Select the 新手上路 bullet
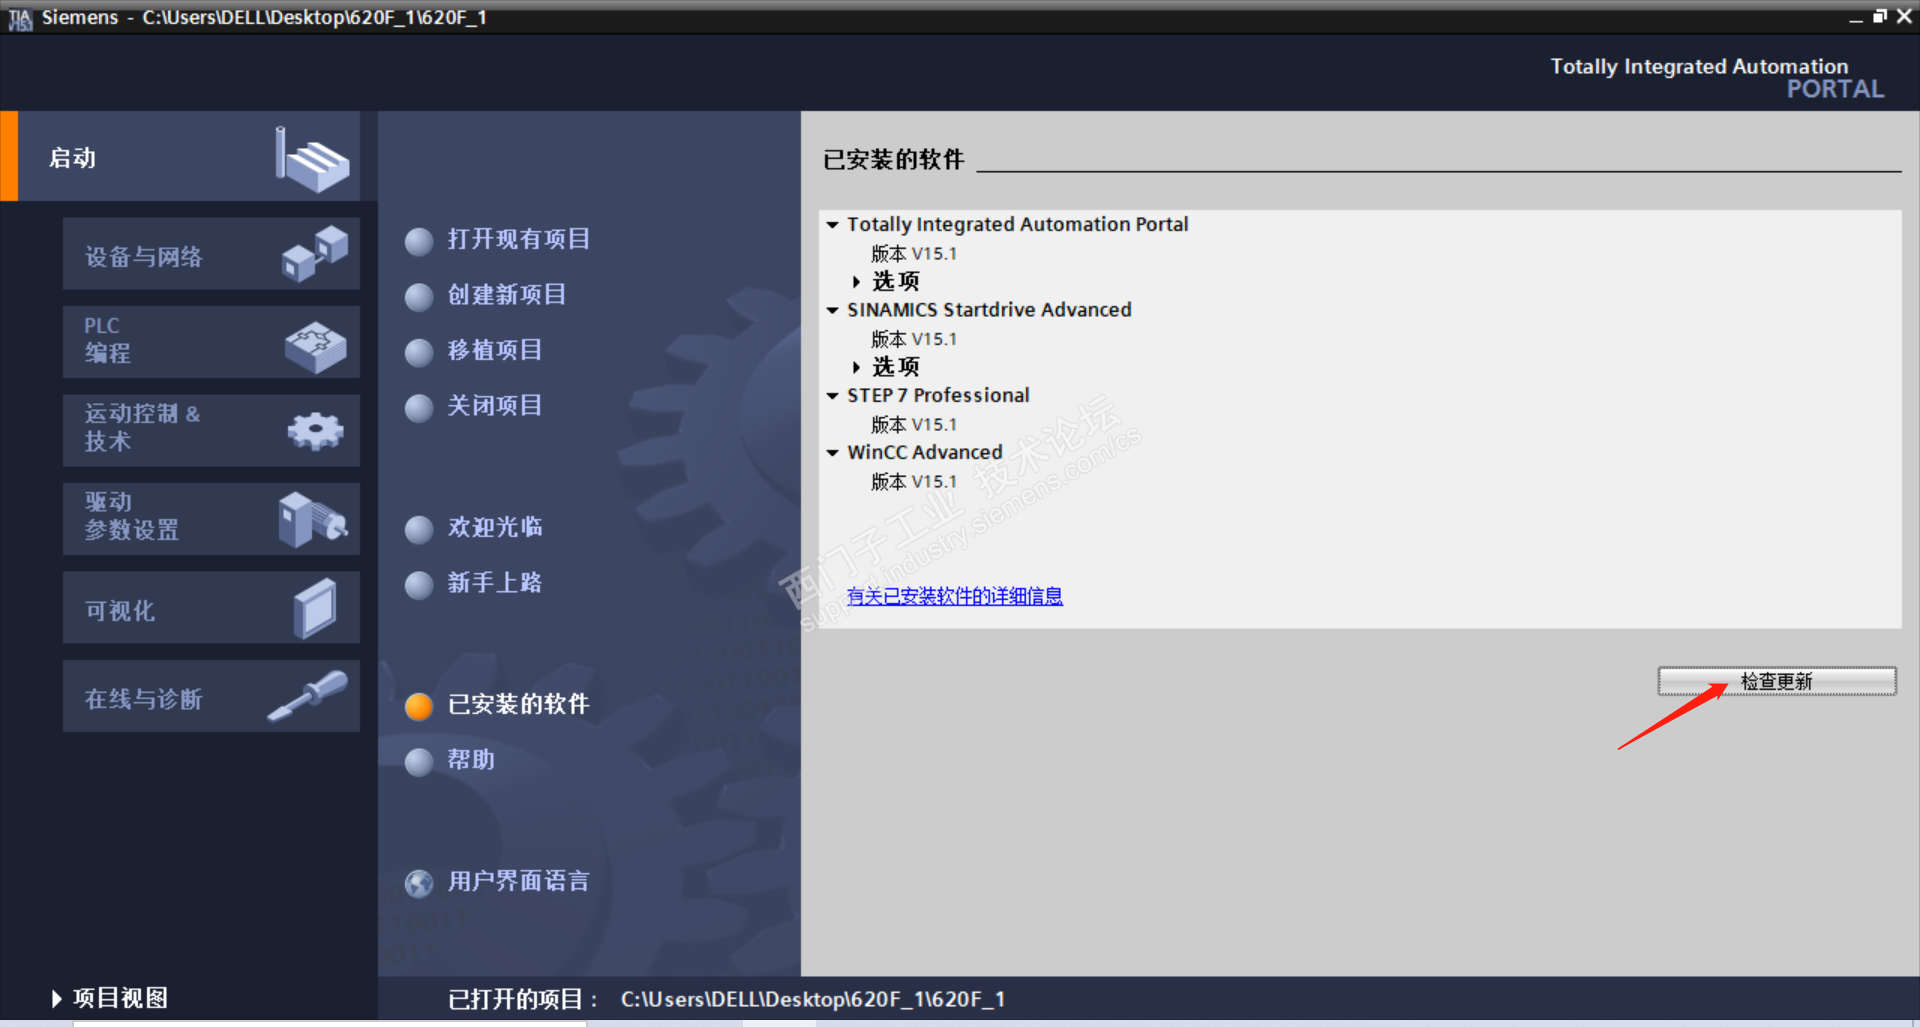Viewport: 1920px width, 1027px height. pyautogui.click(x=419, y=585)
